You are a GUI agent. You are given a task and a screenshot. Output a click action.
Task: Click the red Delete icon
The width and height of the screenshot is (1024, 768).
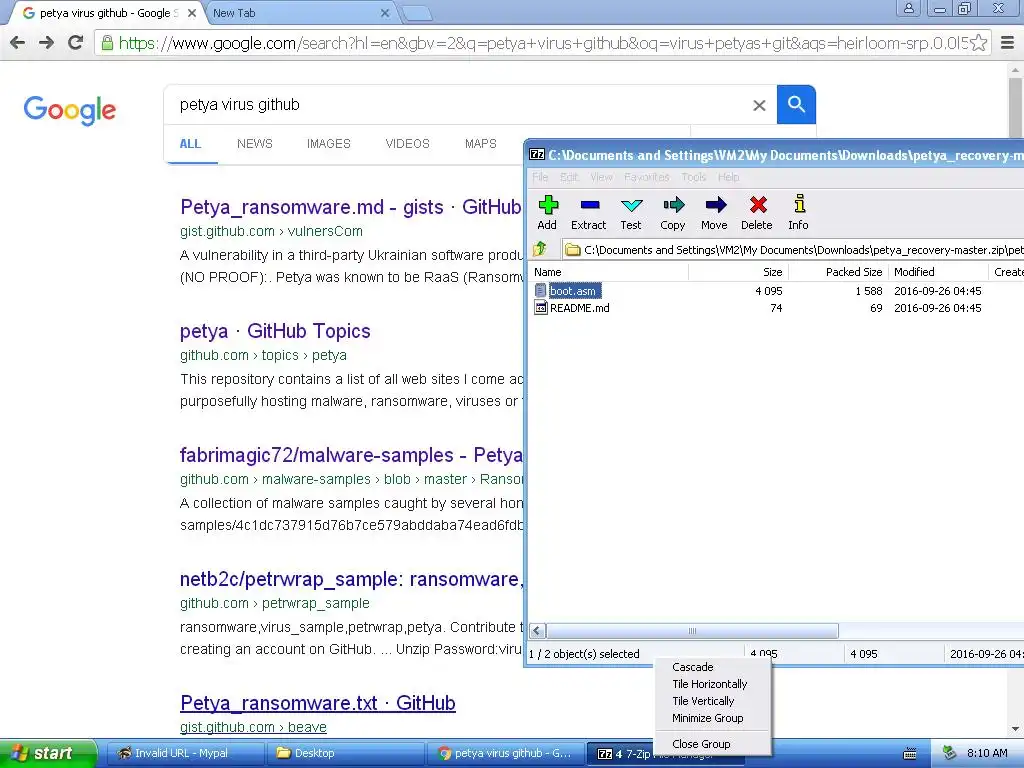(x=757, y=213)
